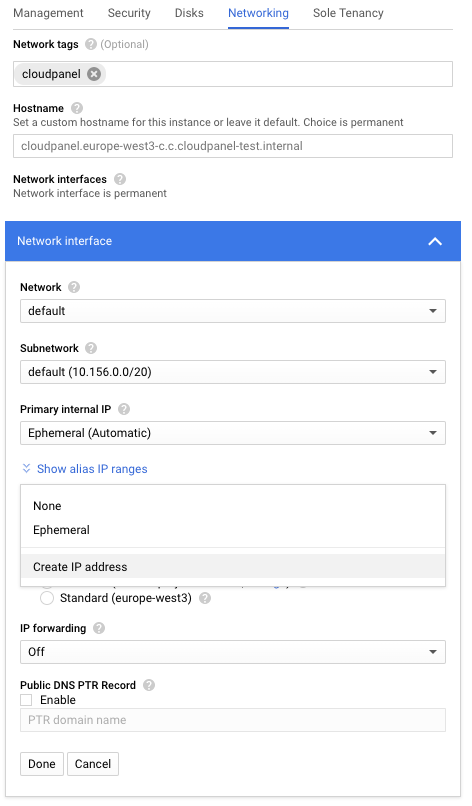
Task: Open the Network dropdown set to default
Action: click(233, 311)
